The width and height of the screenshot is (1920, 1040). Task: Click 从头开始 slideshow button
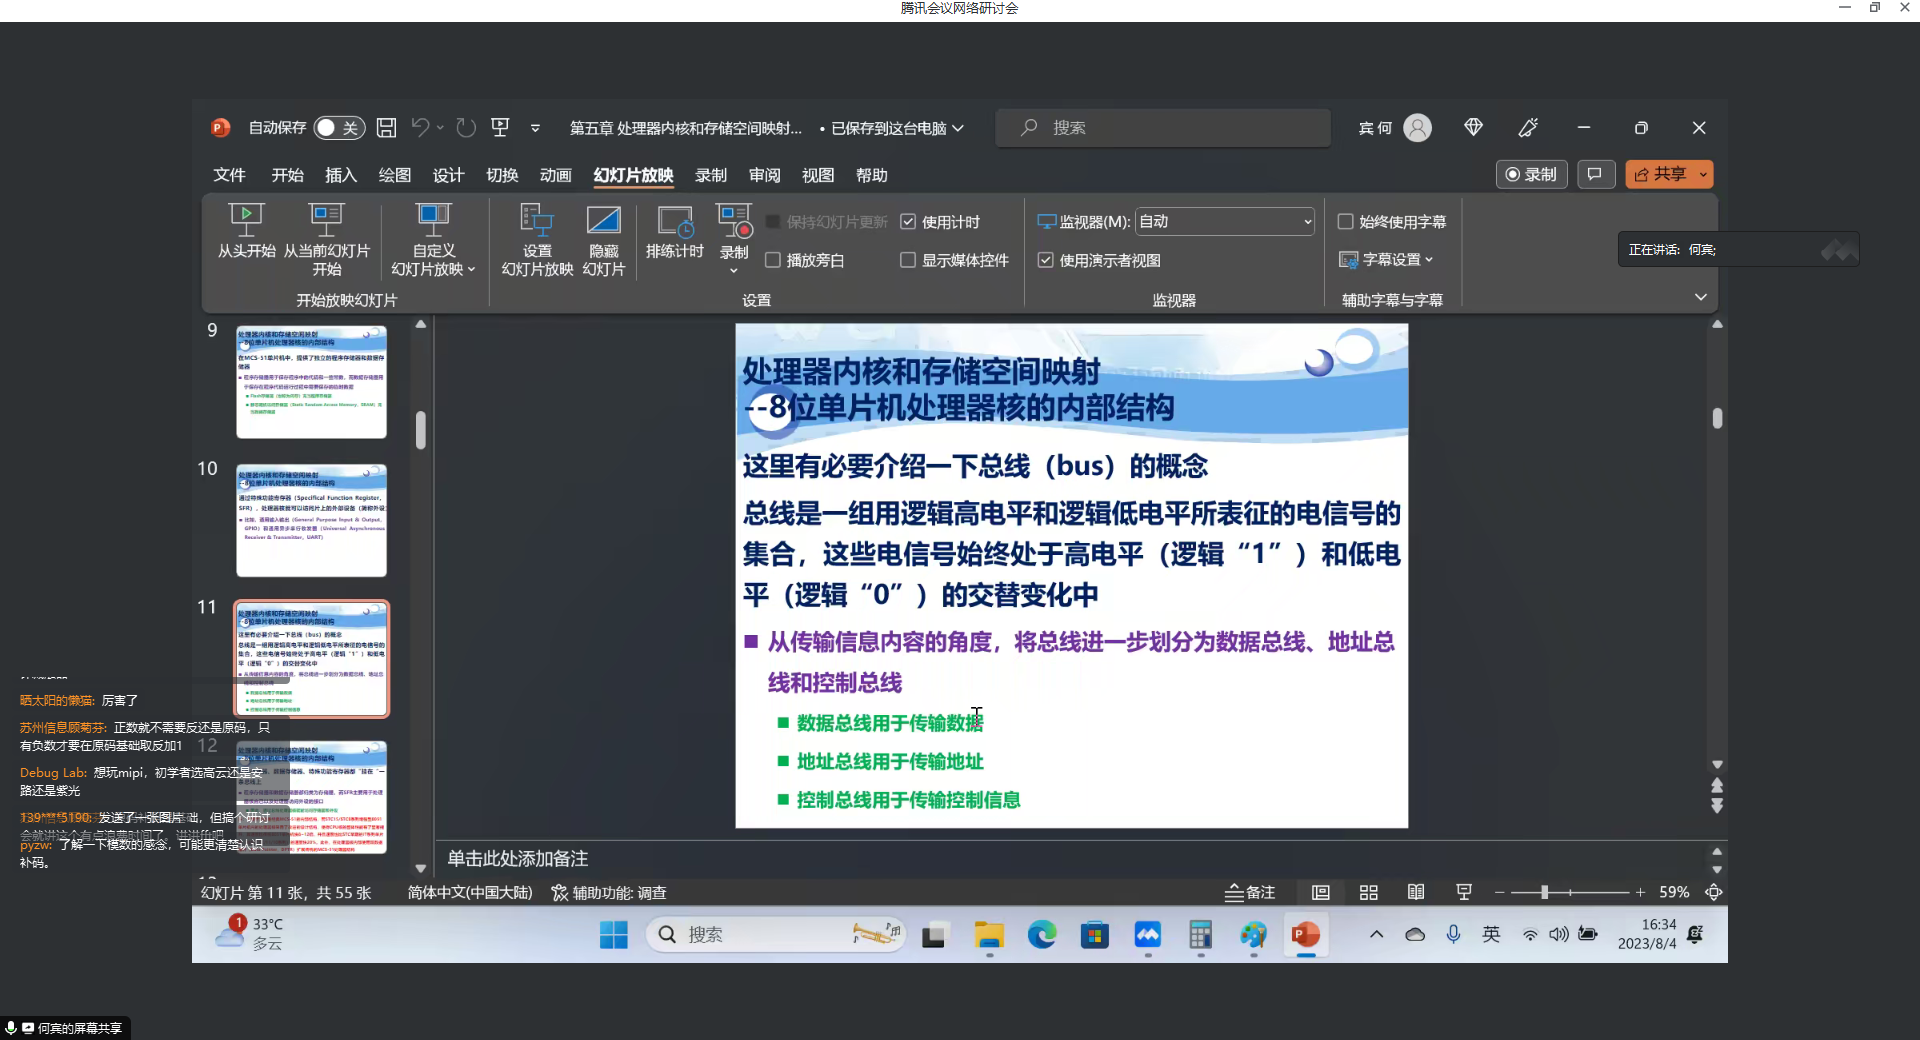246,232
